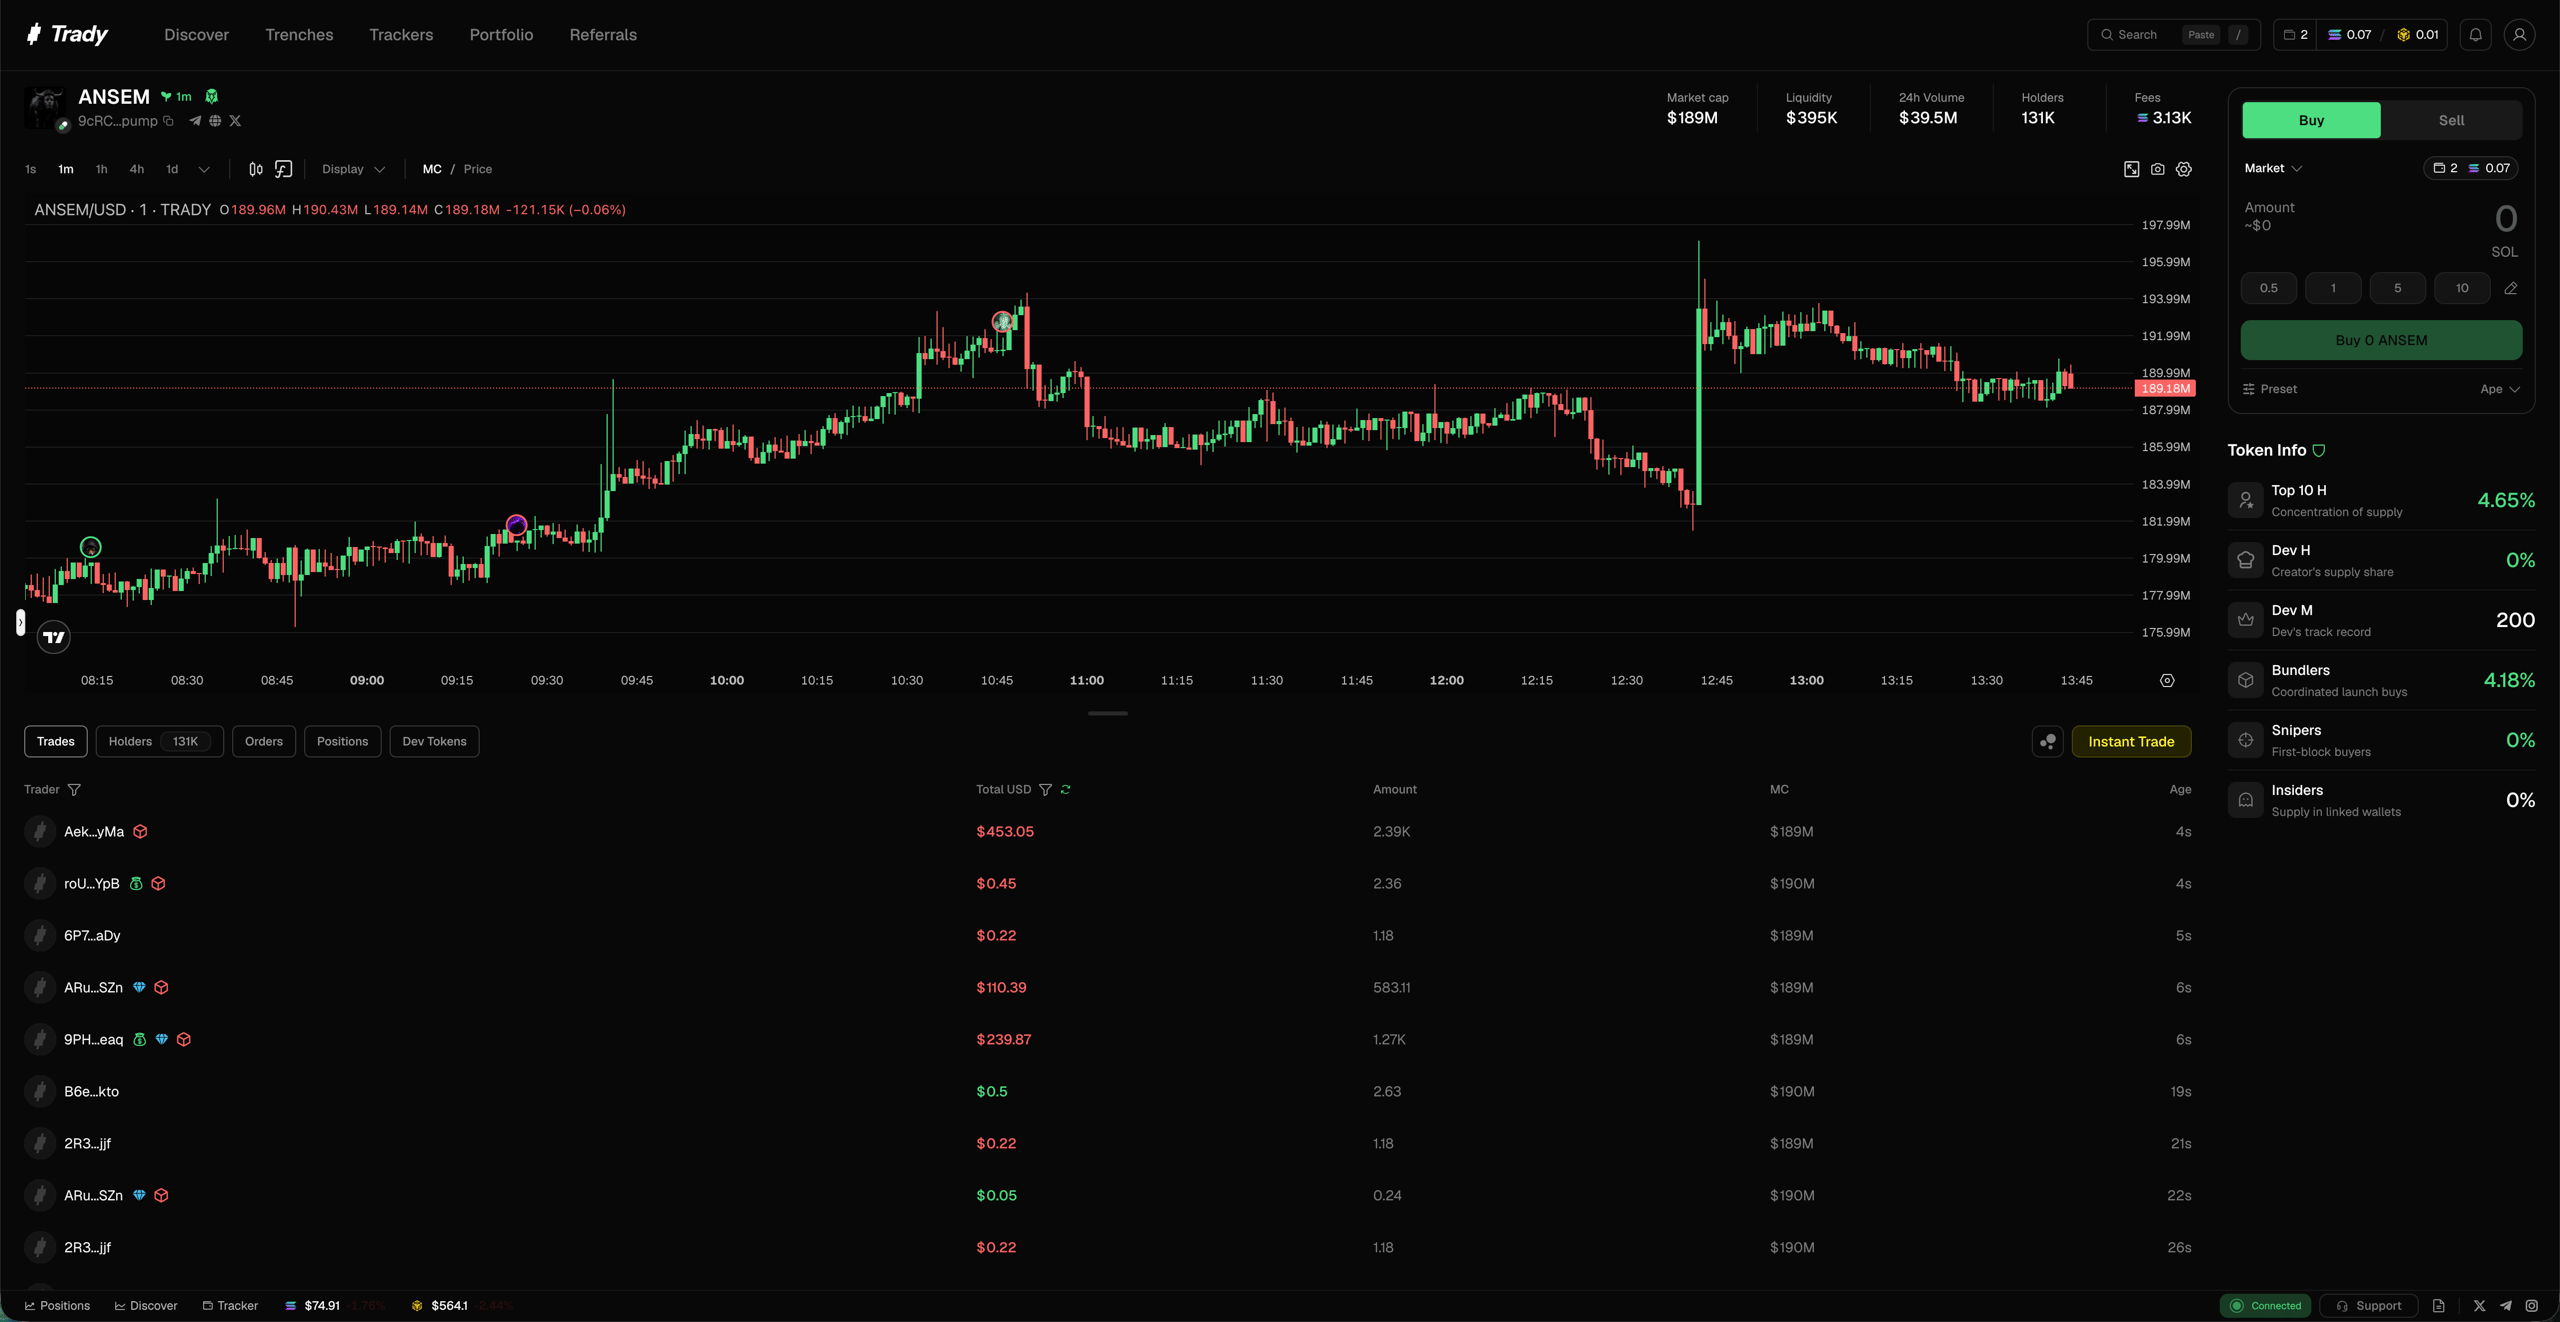
Task: Click the Buy 0 ANSEM button
Action: (2381, 340)
